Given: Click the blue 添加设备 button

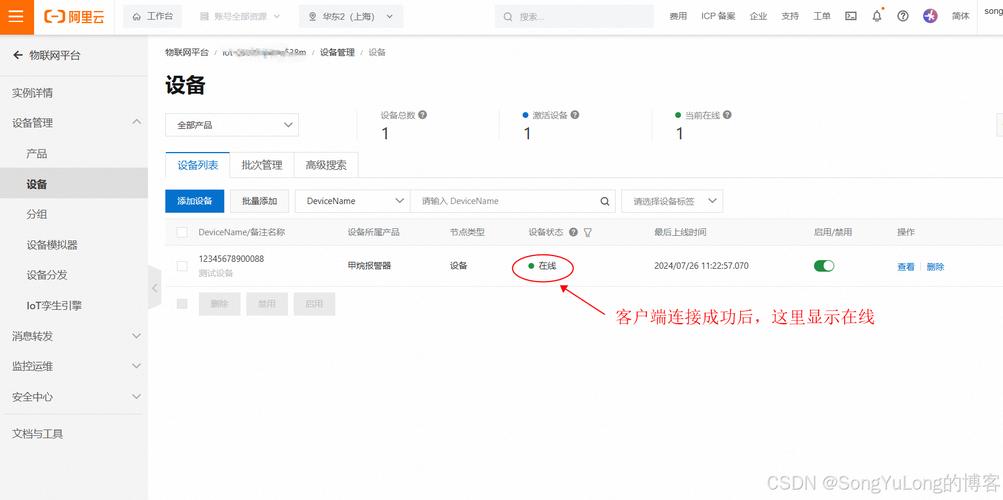Looking at the screenshot, I should pos(194,201).
